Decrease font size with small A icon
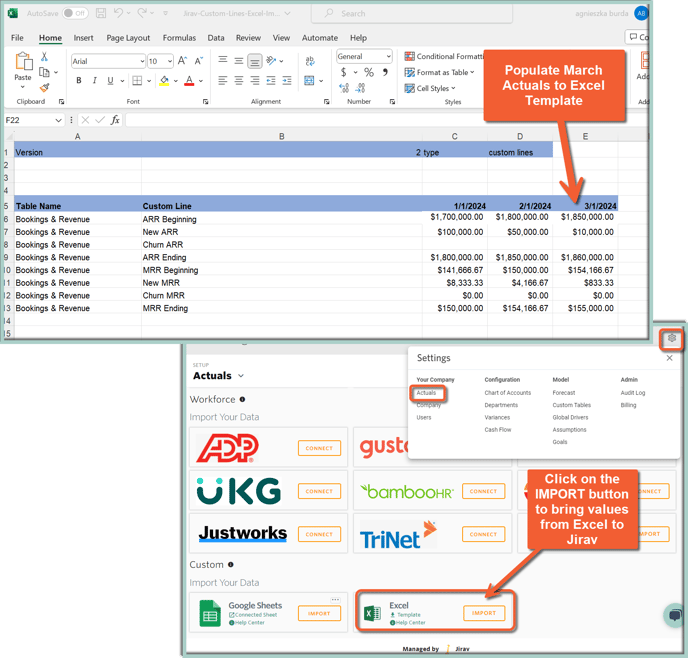Viewport: 688px width, 658px height. coord(198,61)
